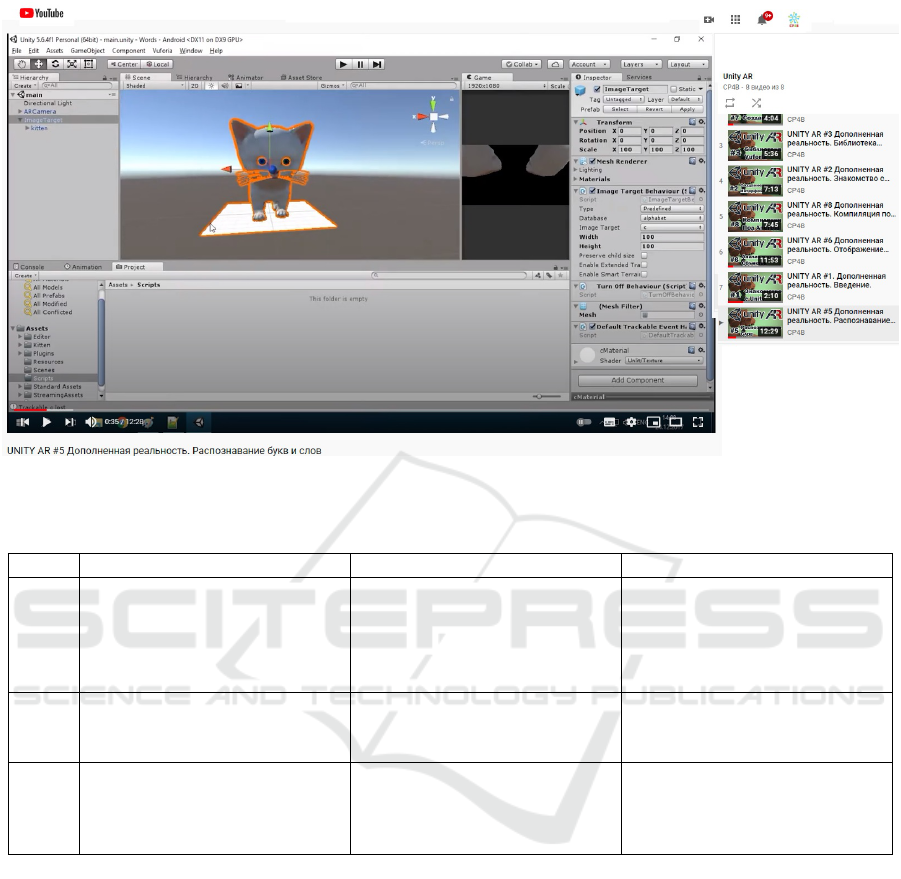Screen dimensions: 901x879
Task: Select the Move tool in Unity toolbar
Action: [x=38, y=64]
